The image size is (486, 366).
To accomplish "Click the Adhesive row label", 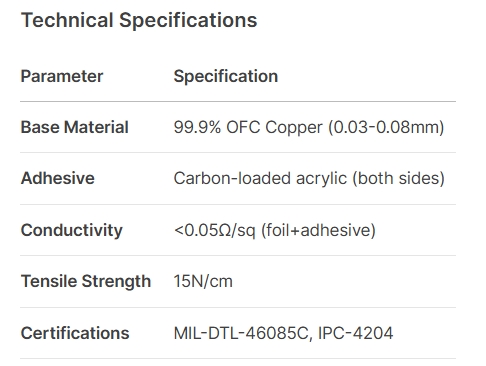I will [x=58, y=178].
